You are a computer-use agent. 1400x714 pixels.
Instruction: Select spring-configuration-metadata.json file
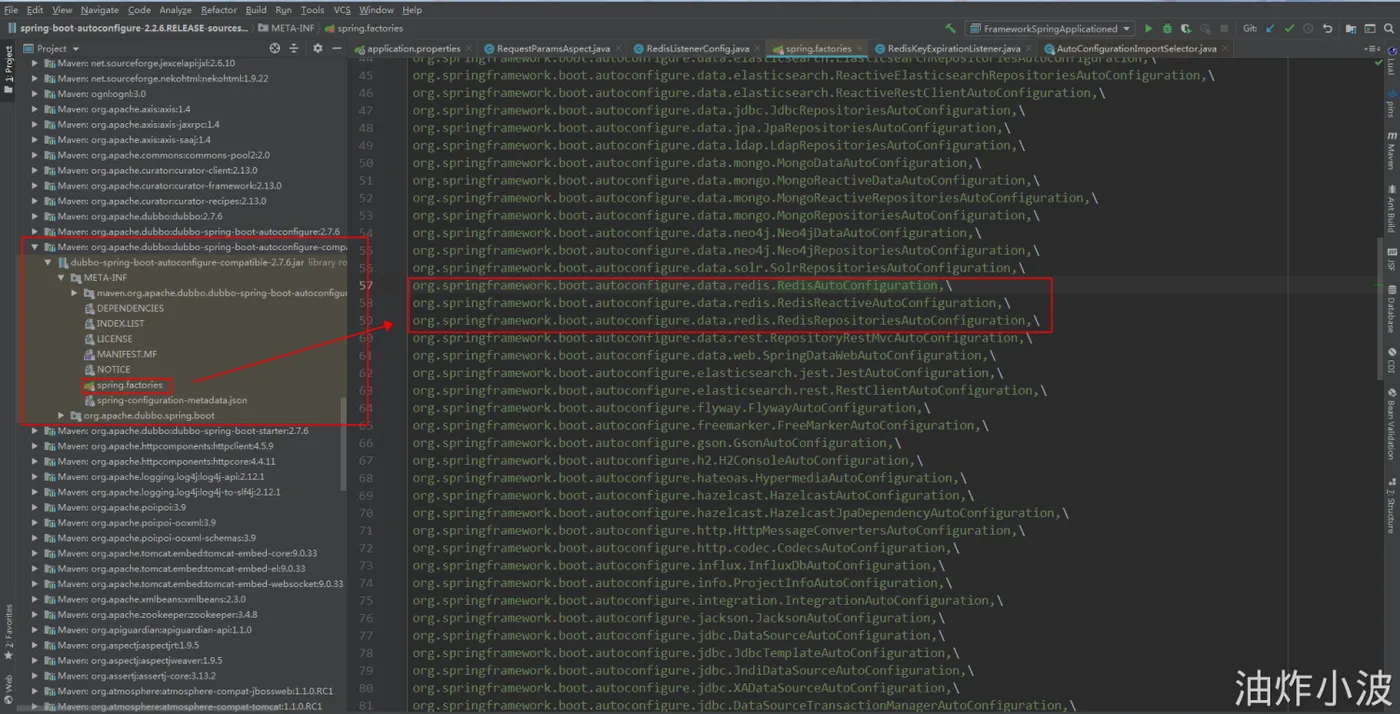[x=172, y=400]
